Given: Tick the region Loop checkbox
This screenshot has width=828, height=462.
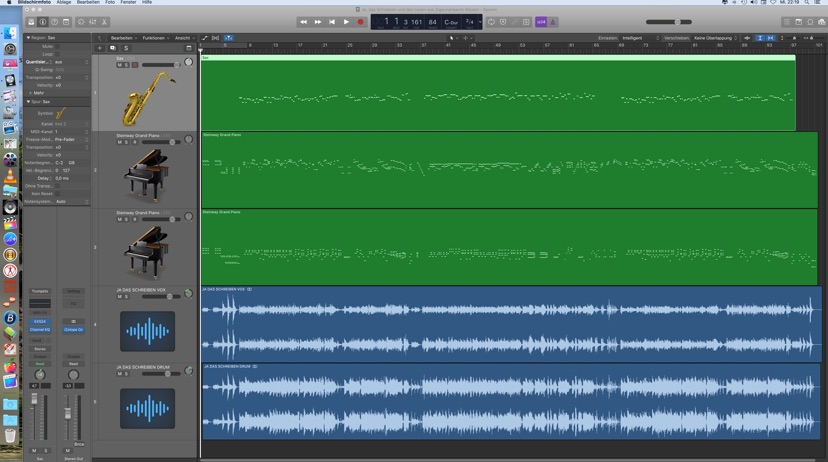Looking at the screenshot, I should [x=57, y=54].
